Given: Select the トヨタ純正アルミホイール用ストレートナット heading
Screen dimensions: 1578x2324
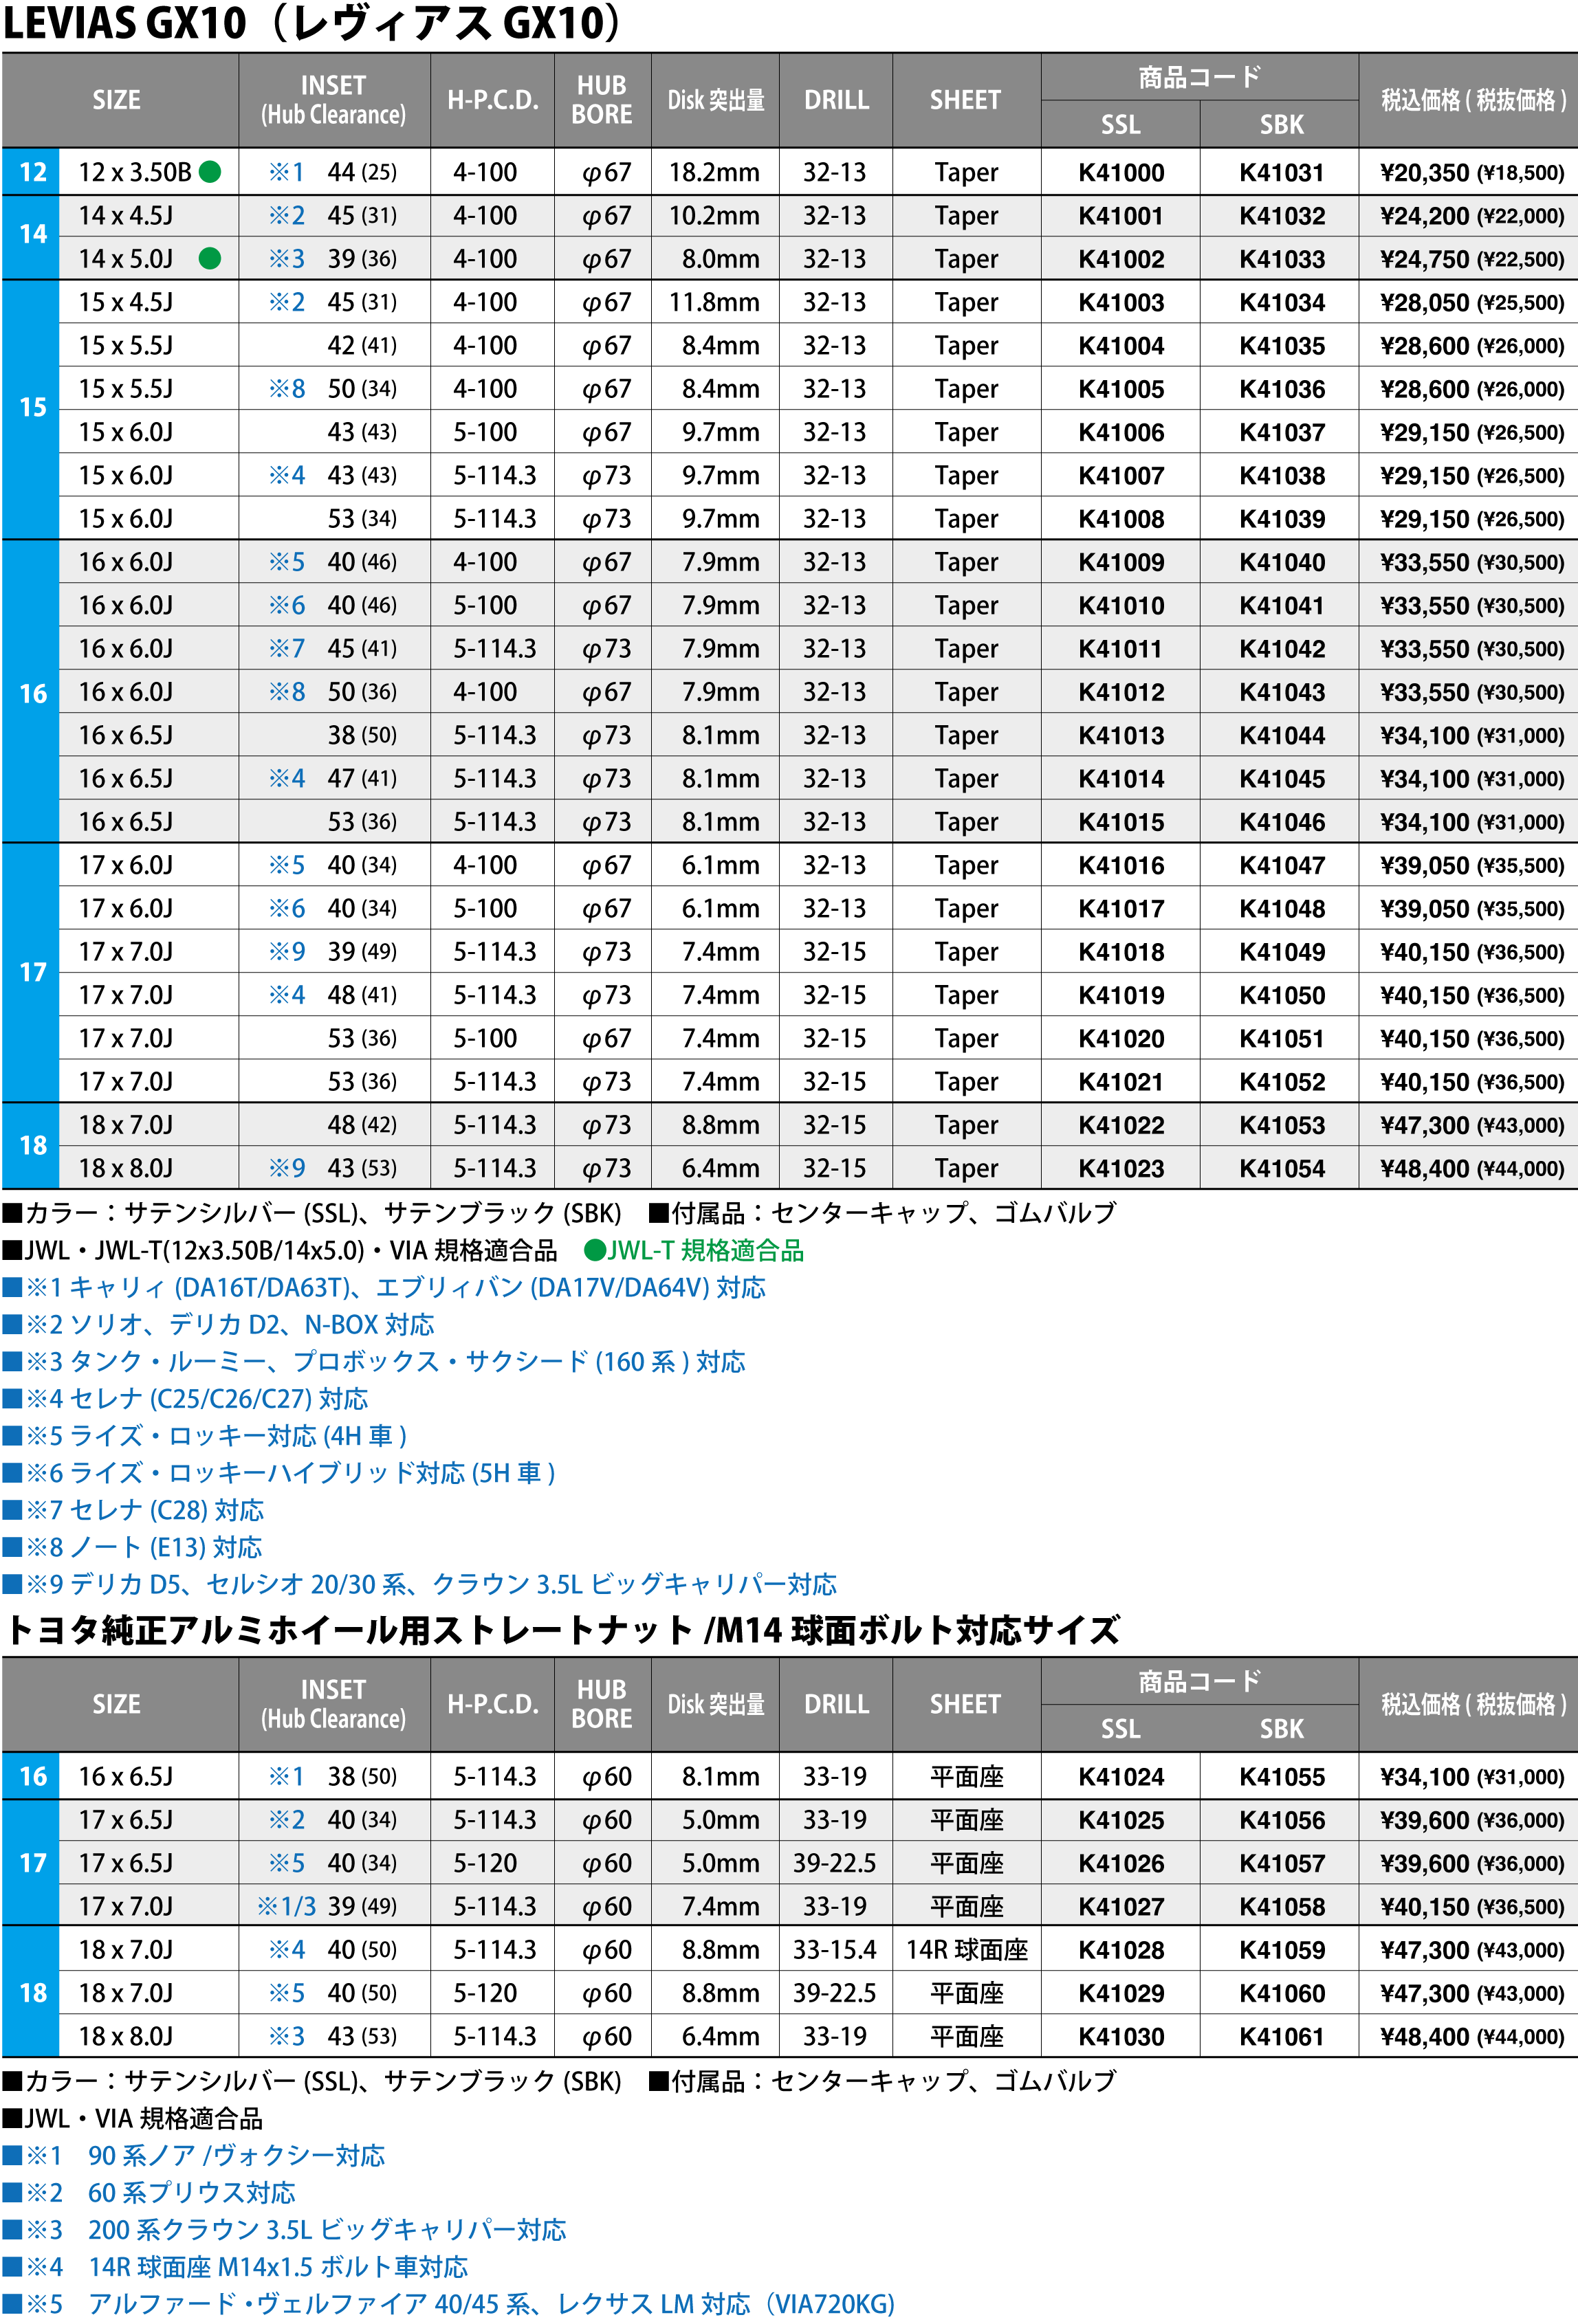Looking at the screenshot, I should [562, 1630].
